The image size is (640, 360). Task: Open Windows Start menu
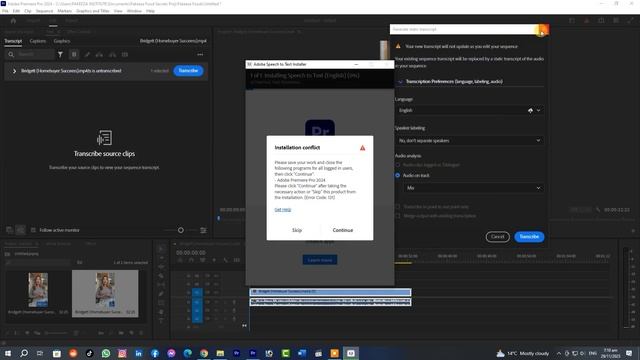tap(7, 353)
